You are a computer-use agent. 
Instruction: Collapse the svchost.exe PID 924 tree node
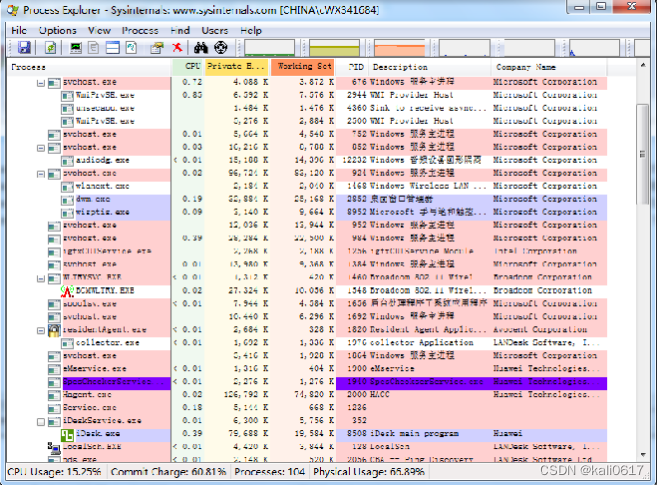41,174
